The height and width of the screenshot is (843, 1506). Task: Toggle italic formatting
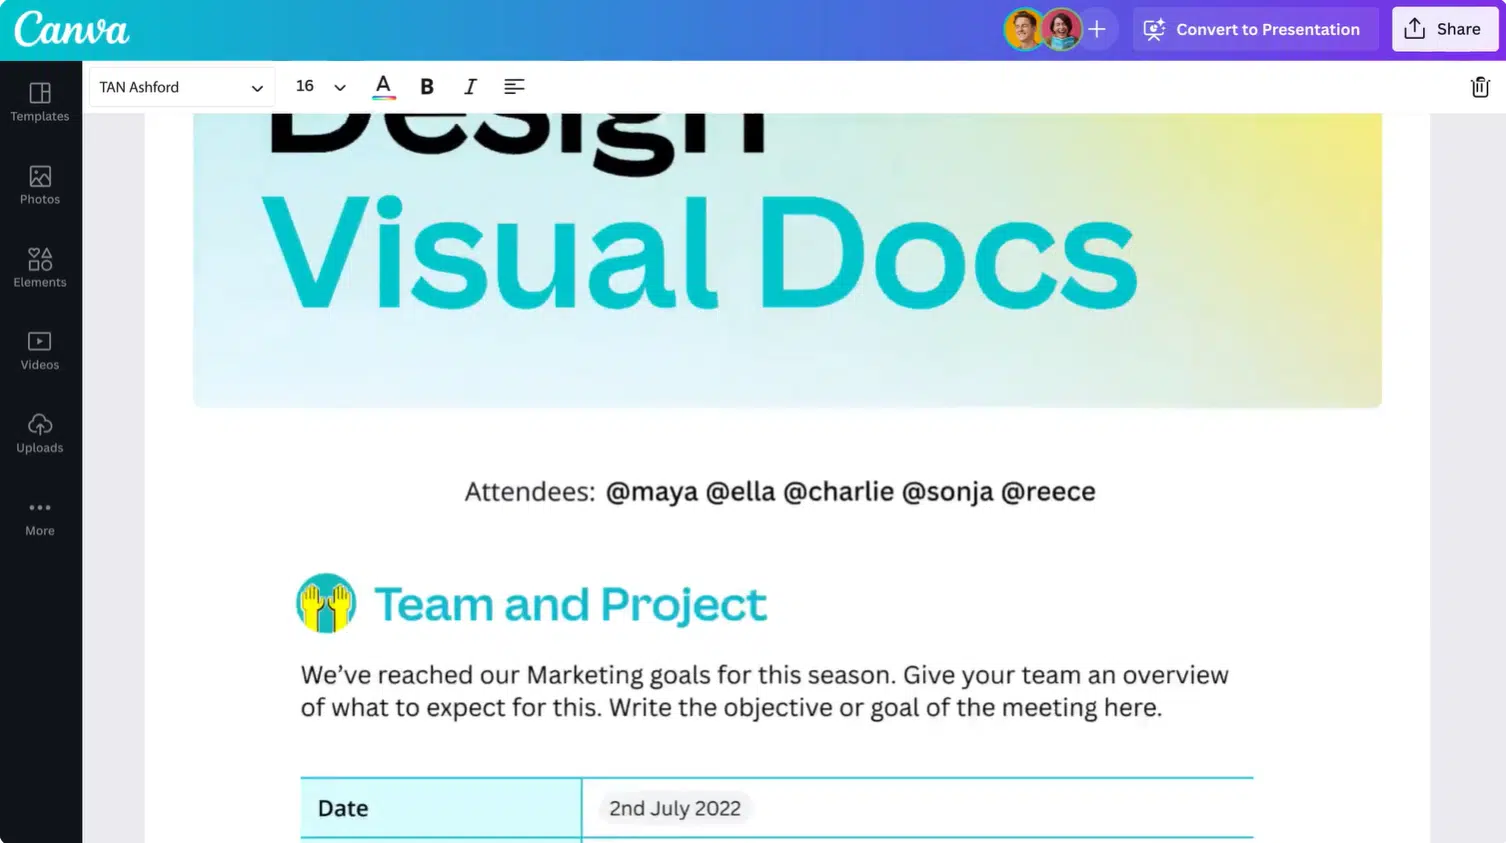pos(470,87)
